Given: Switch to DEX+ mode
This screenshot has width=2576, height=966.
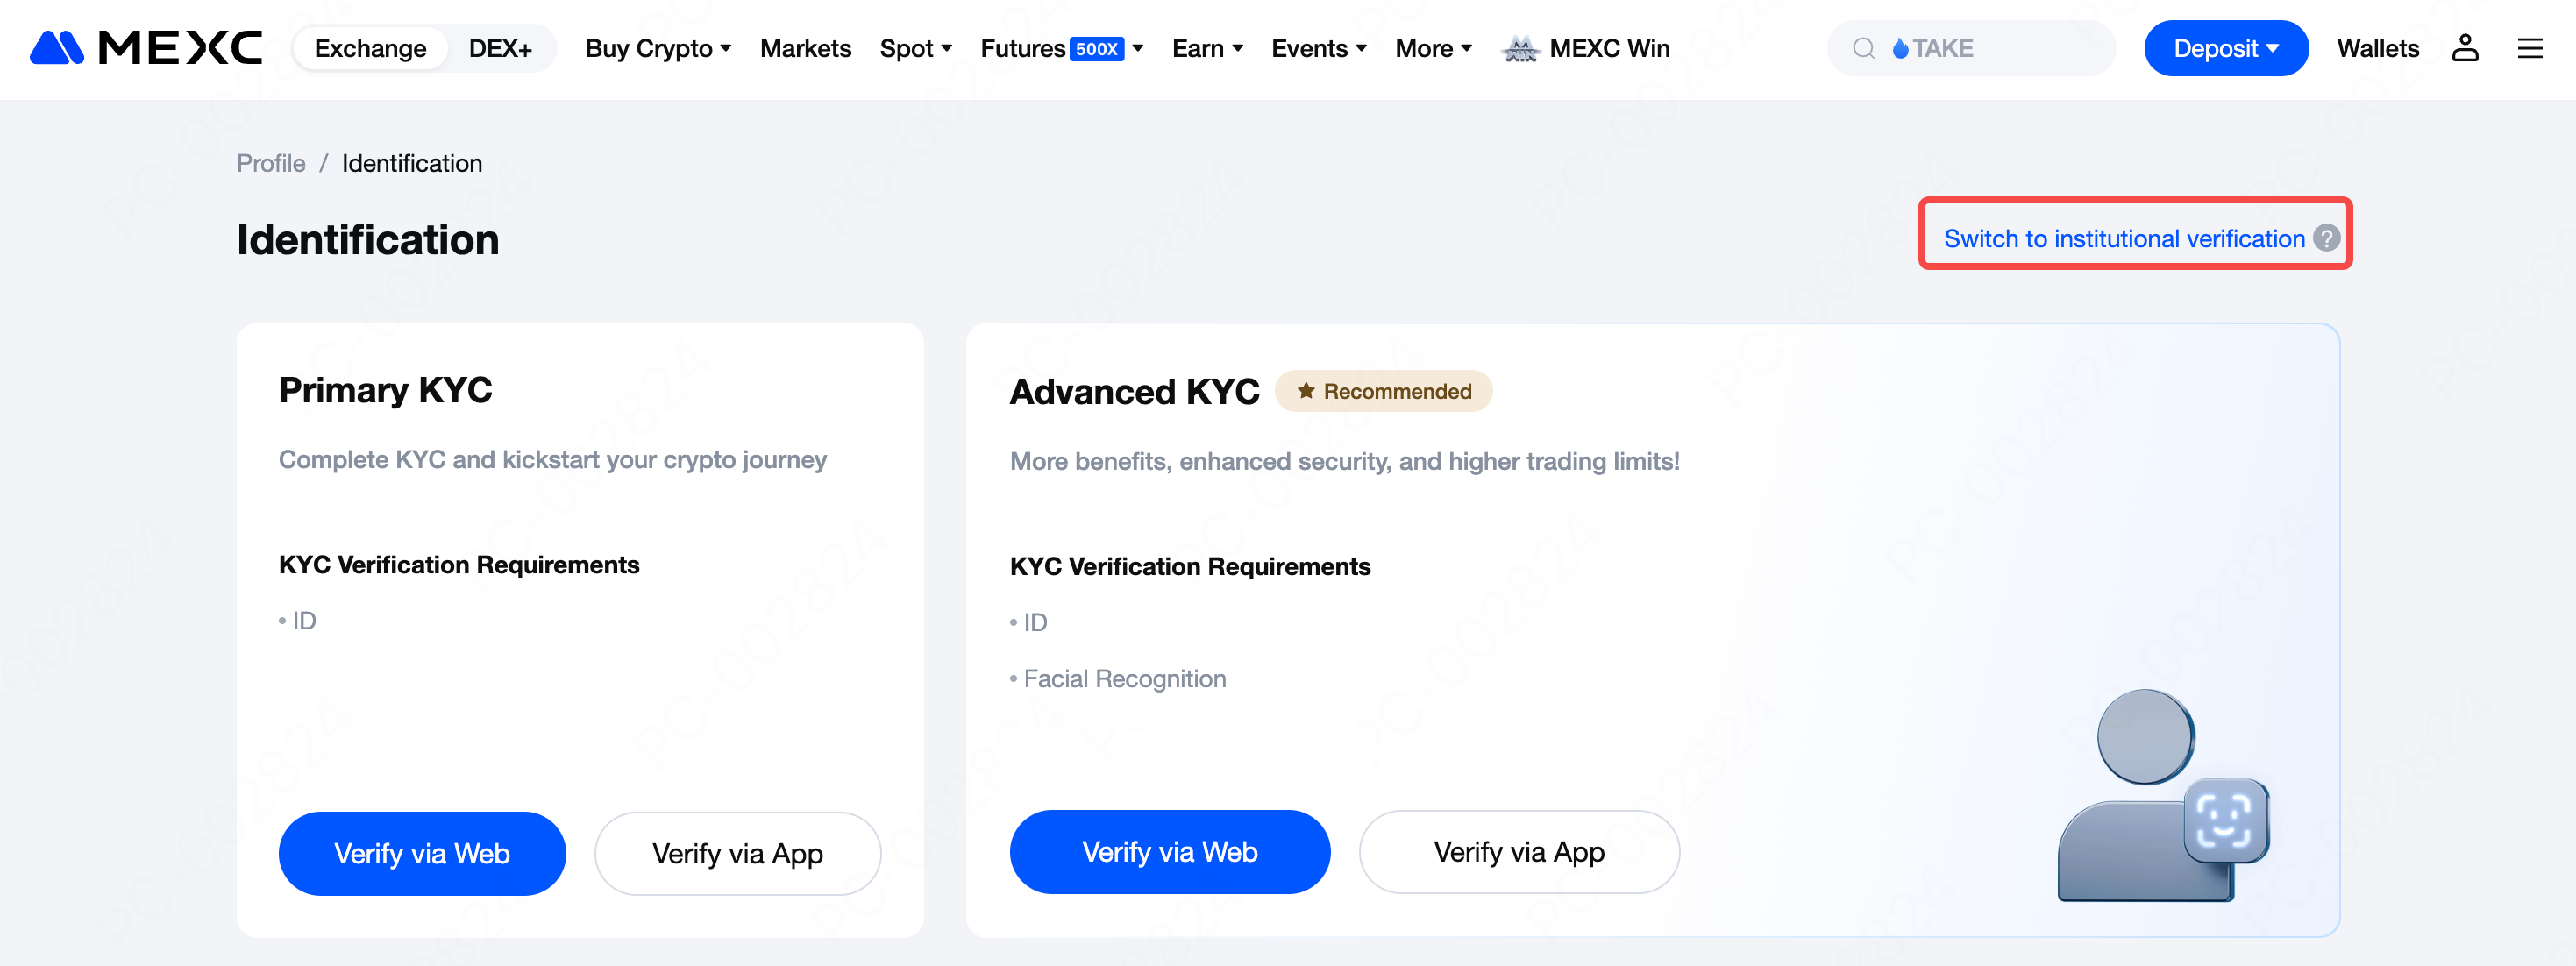Looking at the screenshot, I should (500, 48).
